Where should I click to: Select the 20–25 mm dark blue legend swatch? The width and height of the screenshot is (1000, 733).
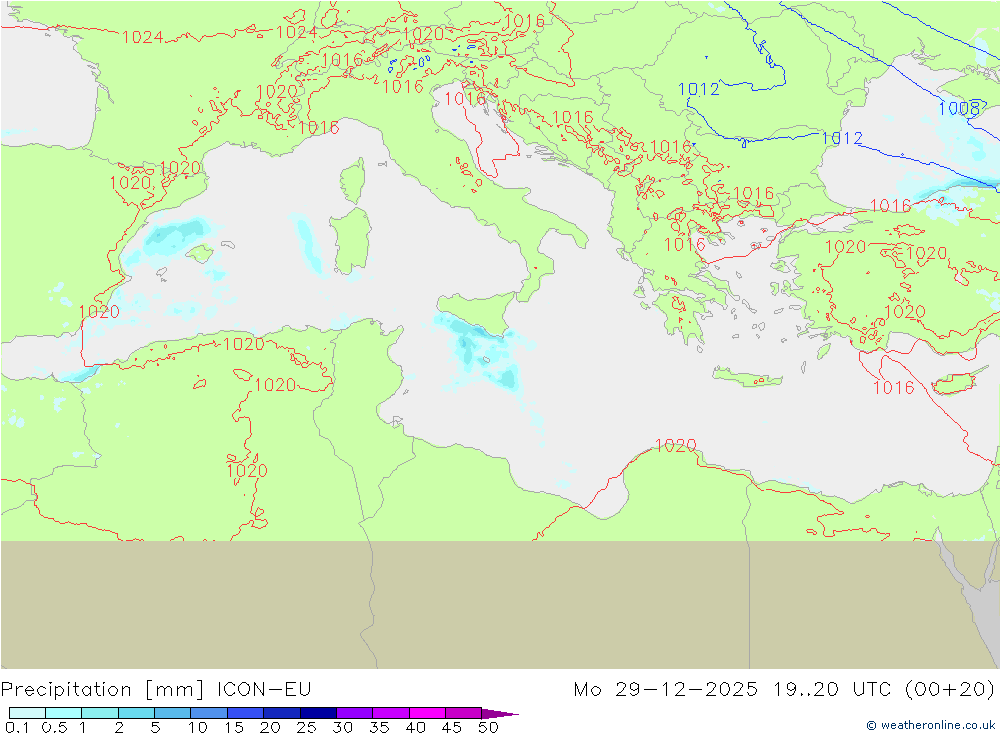pyautogui.click(x=281, y=713)
